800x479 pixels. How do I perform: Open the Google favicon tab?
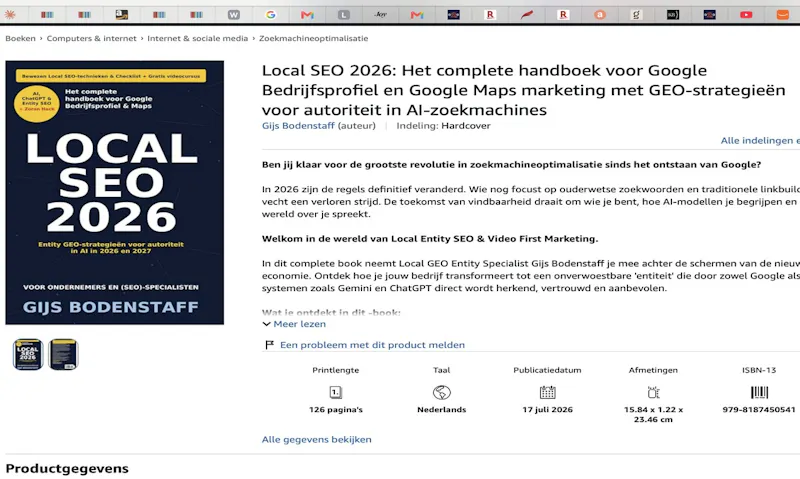(x=271, y=15)
